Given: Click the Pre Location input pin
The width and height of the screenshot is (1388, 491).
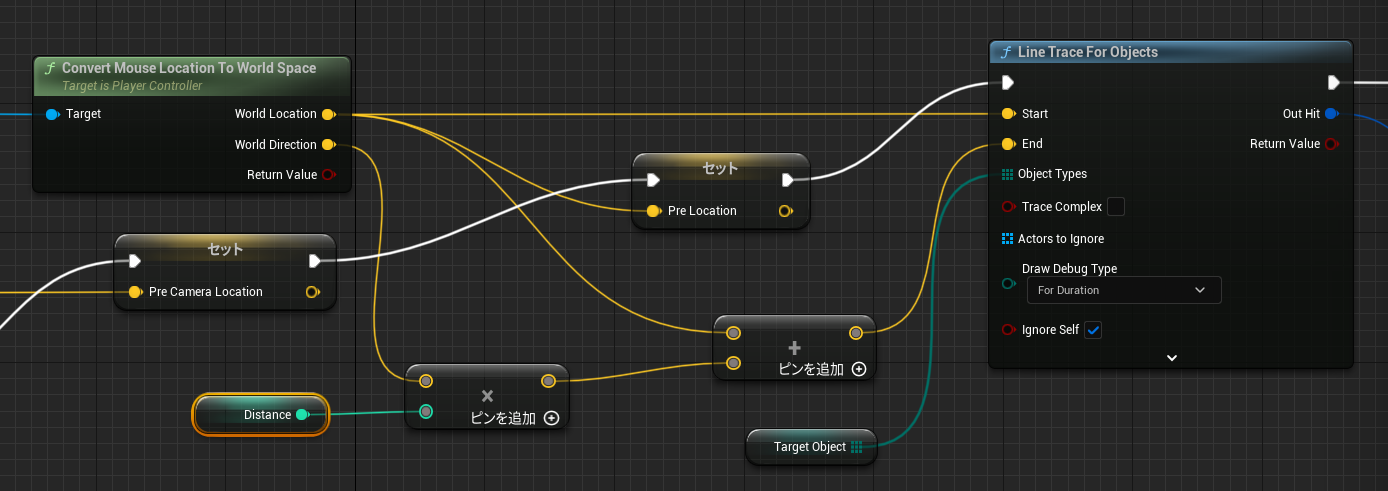Looking at the screenshot, I should click(x=653, y=211).
